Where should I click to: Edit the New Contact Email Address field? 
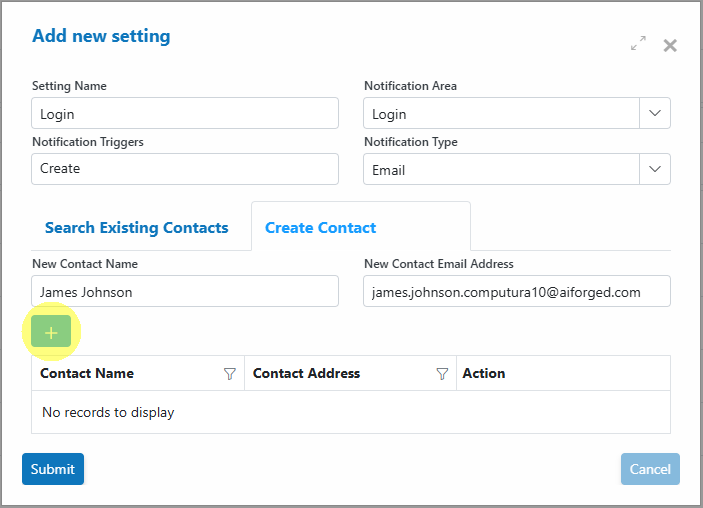[517, 291]
